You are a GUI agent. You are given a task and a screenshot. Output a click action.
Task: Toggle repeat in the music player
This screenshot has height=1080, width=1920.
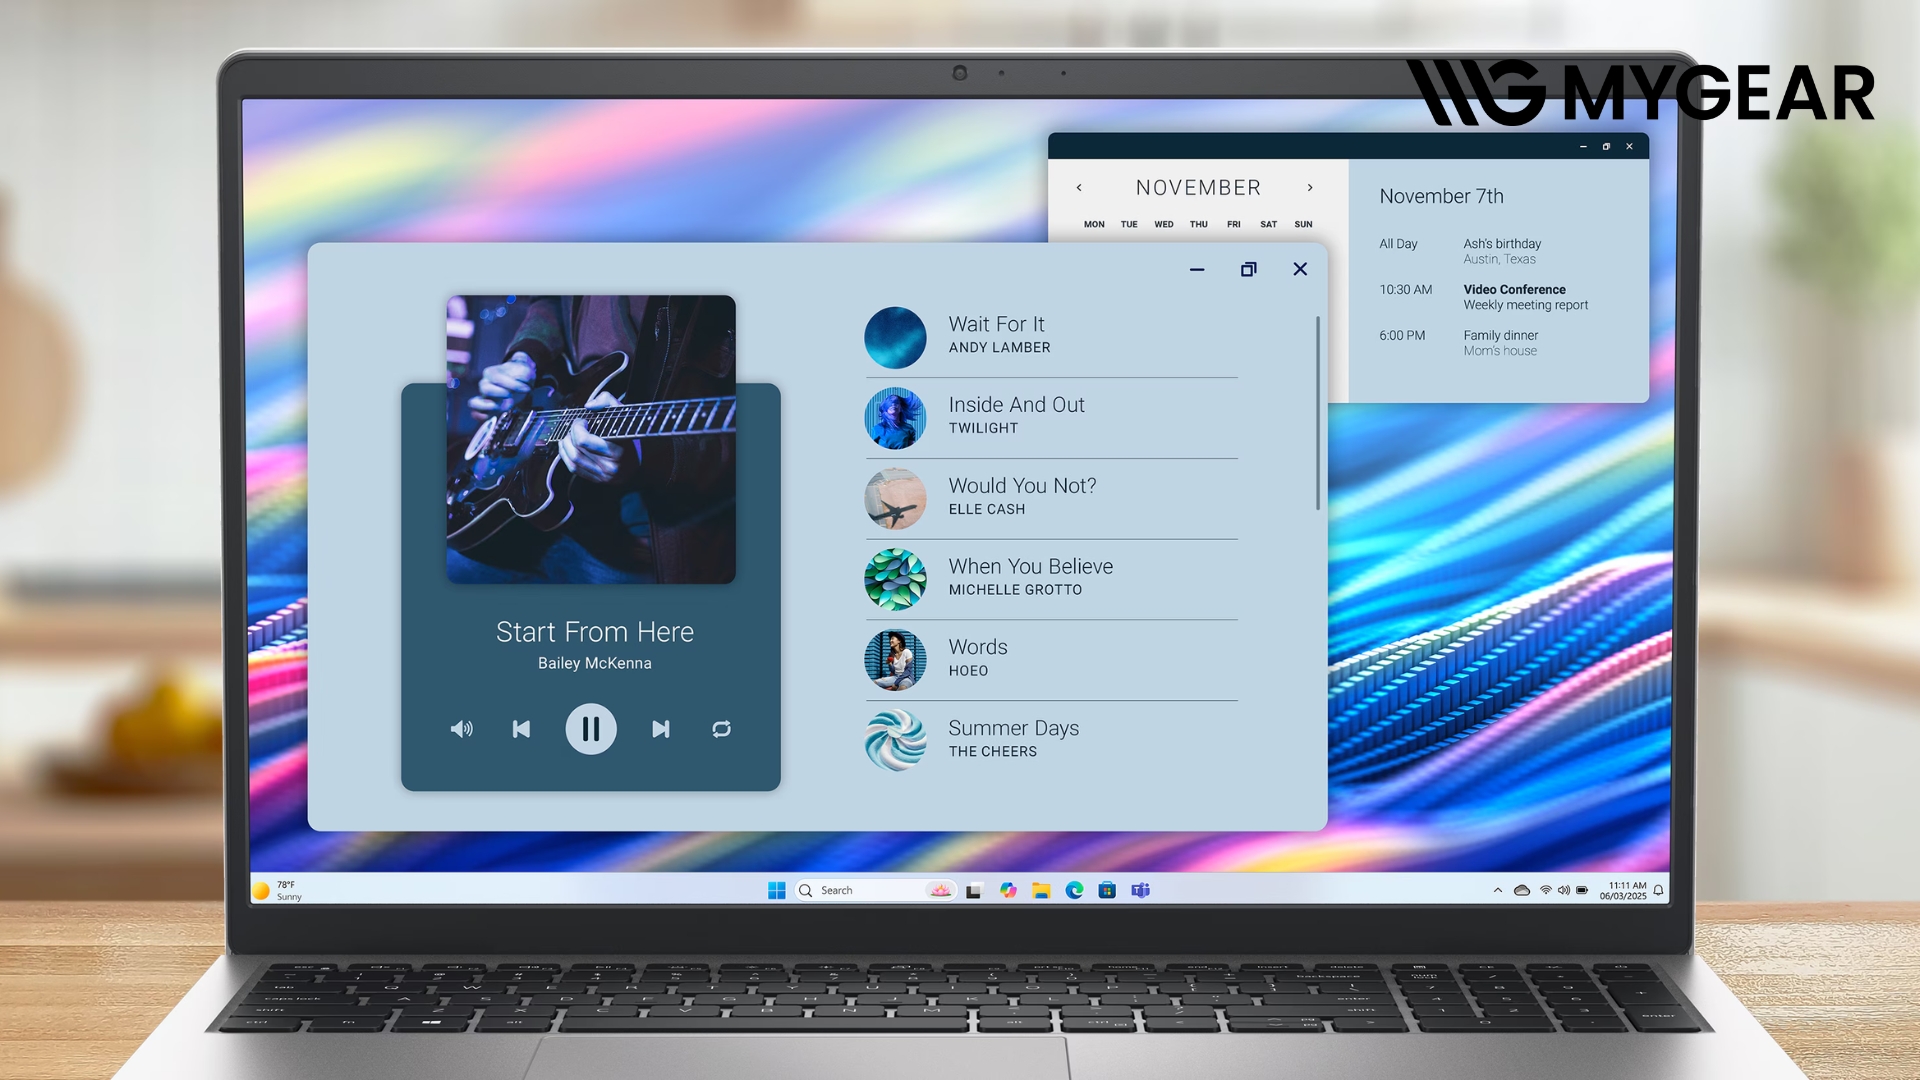(x=721, y=729)
